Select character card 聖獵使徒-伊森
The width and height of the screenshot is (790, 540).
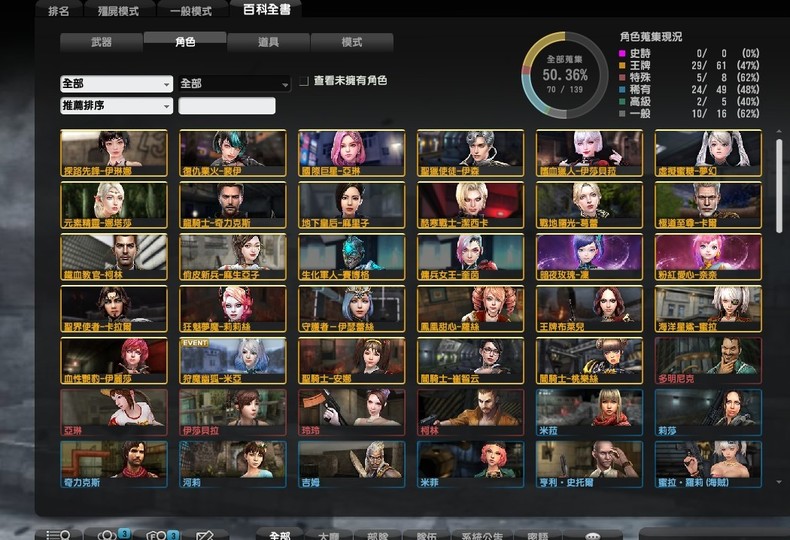[471, 153]
